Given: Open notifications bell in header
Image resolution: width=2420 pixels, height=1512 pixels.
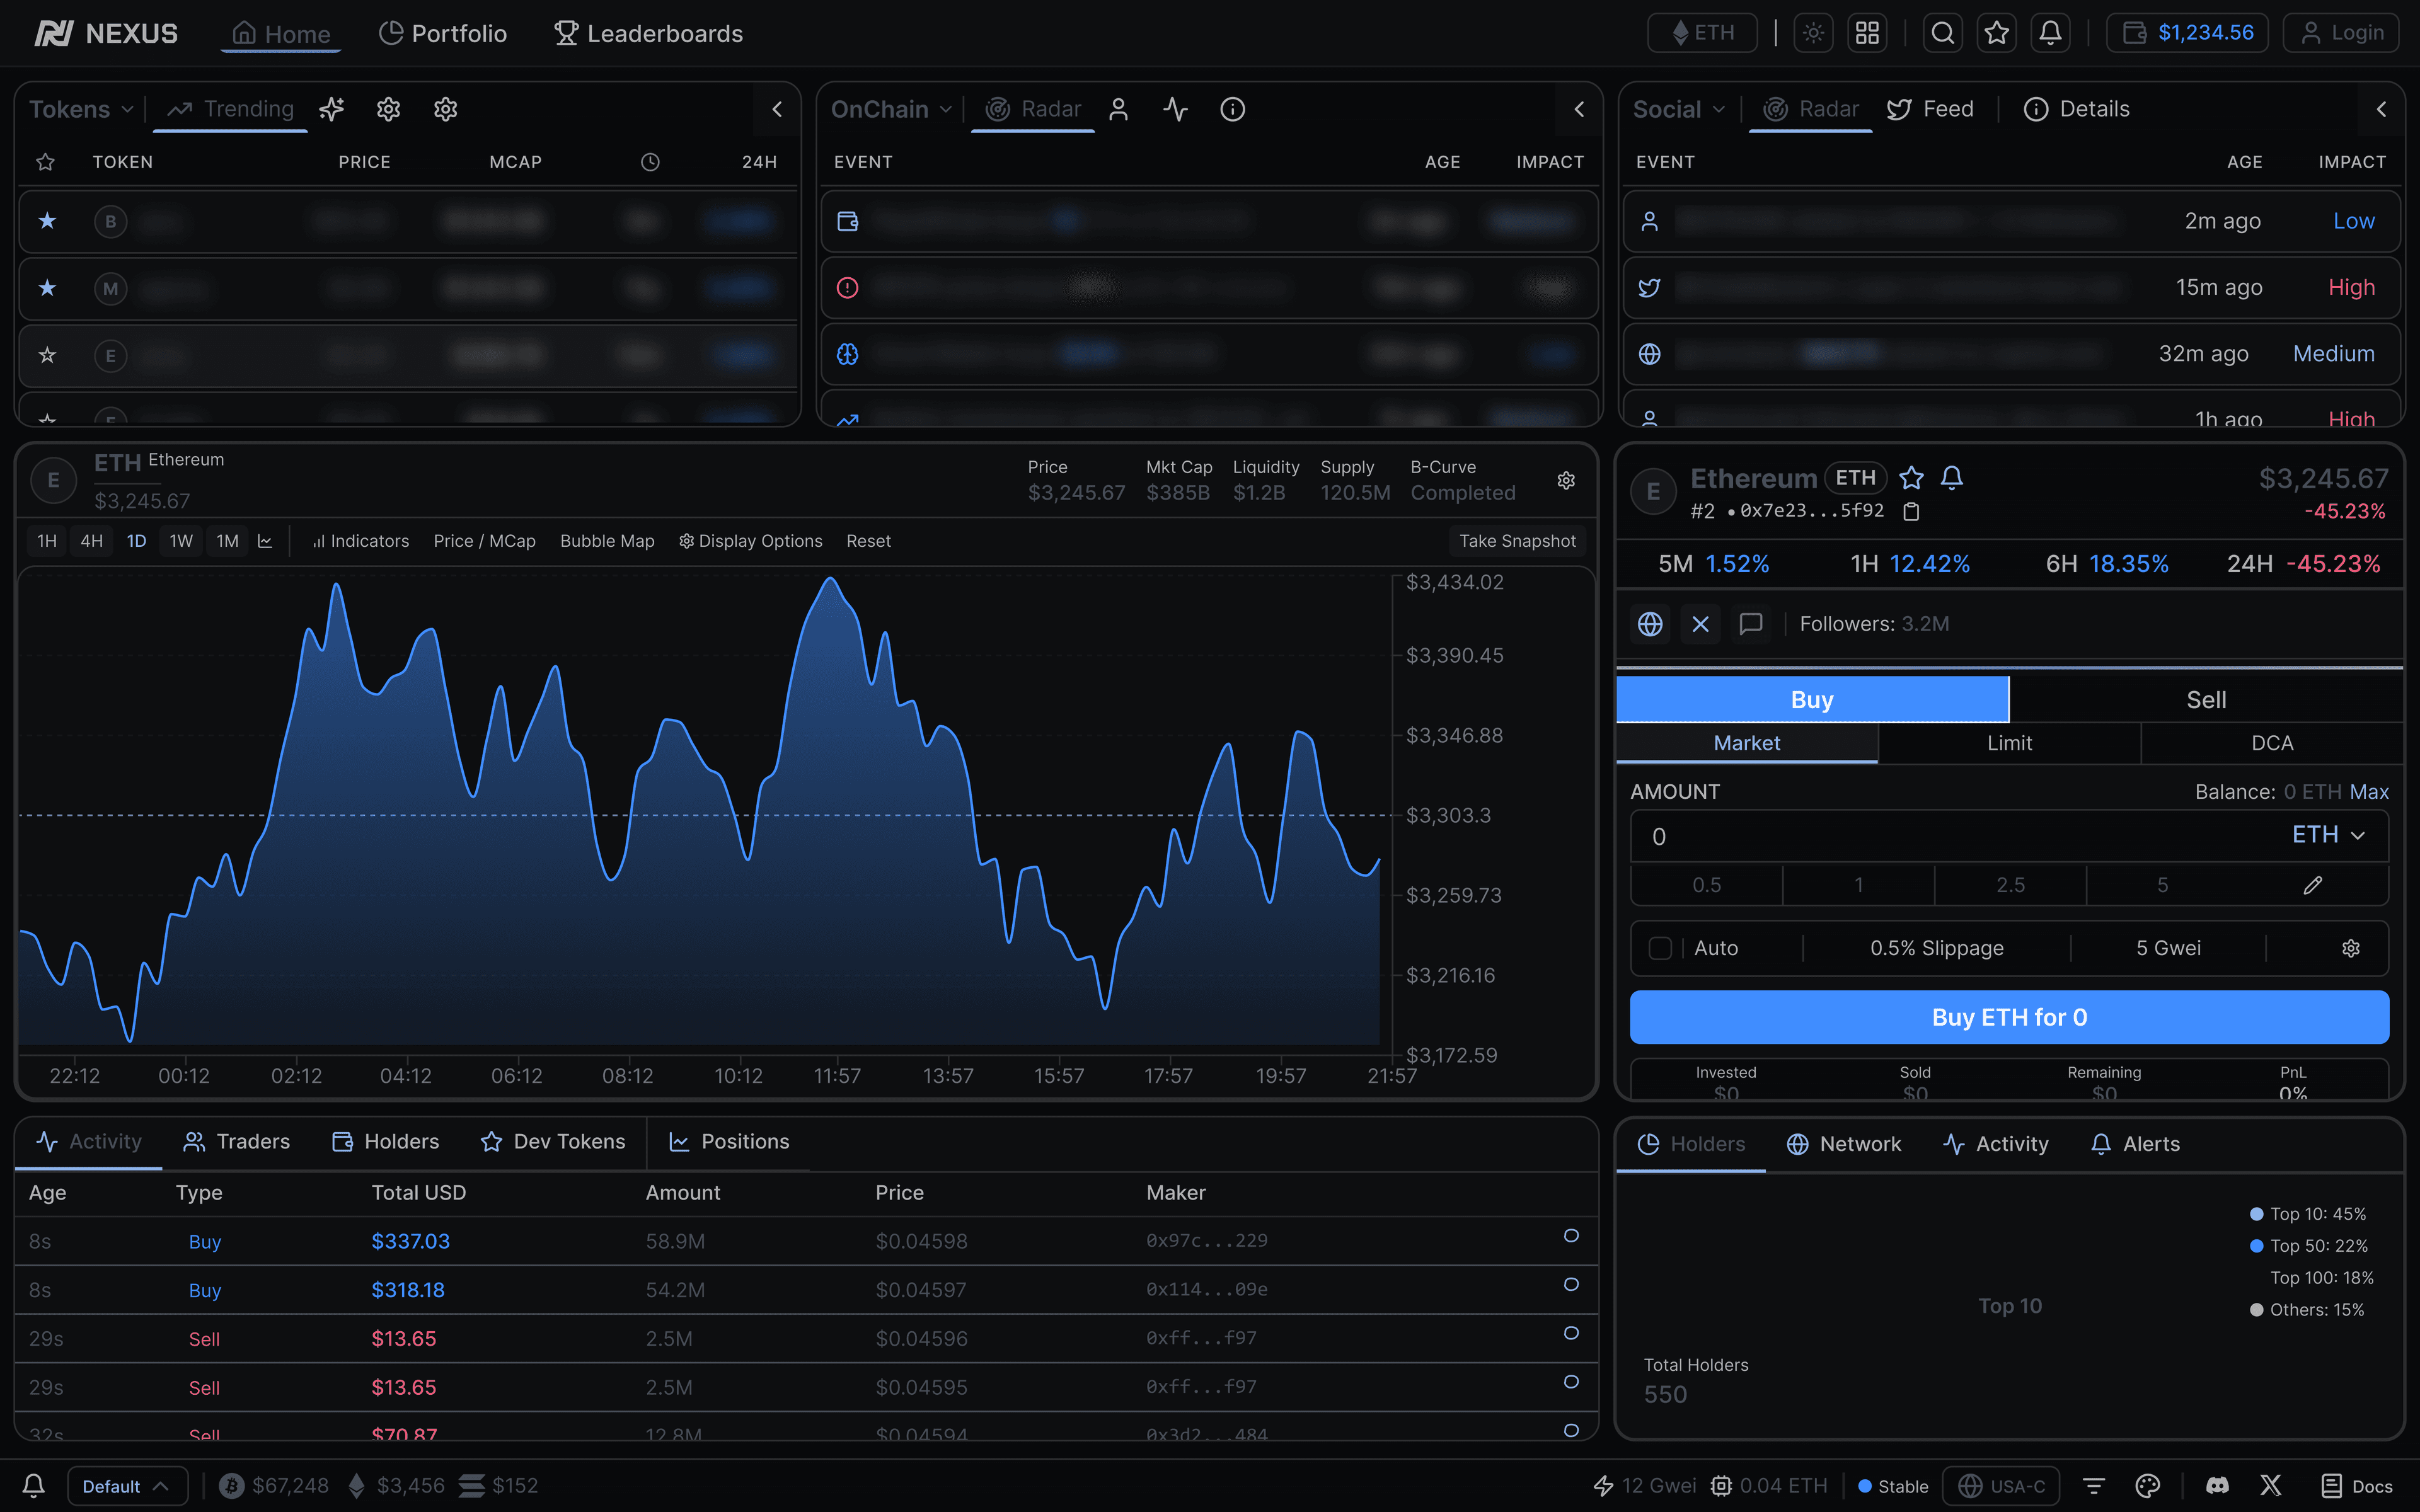Looking at the screenshot, I should [x=2050, y=33].
